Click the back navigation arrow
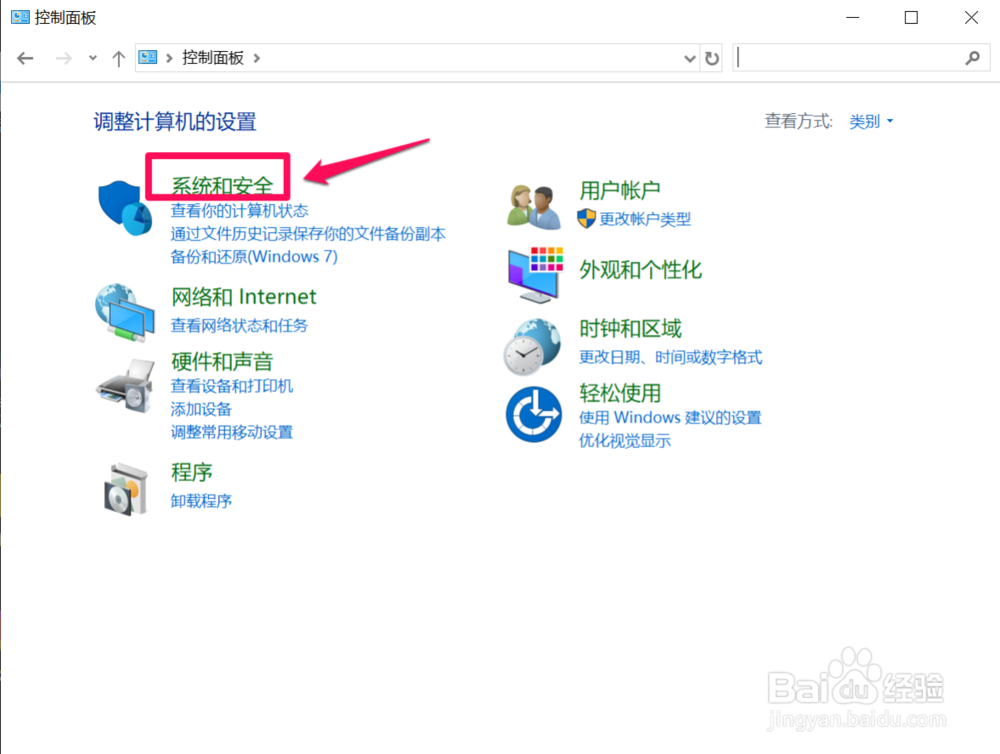 24,58
